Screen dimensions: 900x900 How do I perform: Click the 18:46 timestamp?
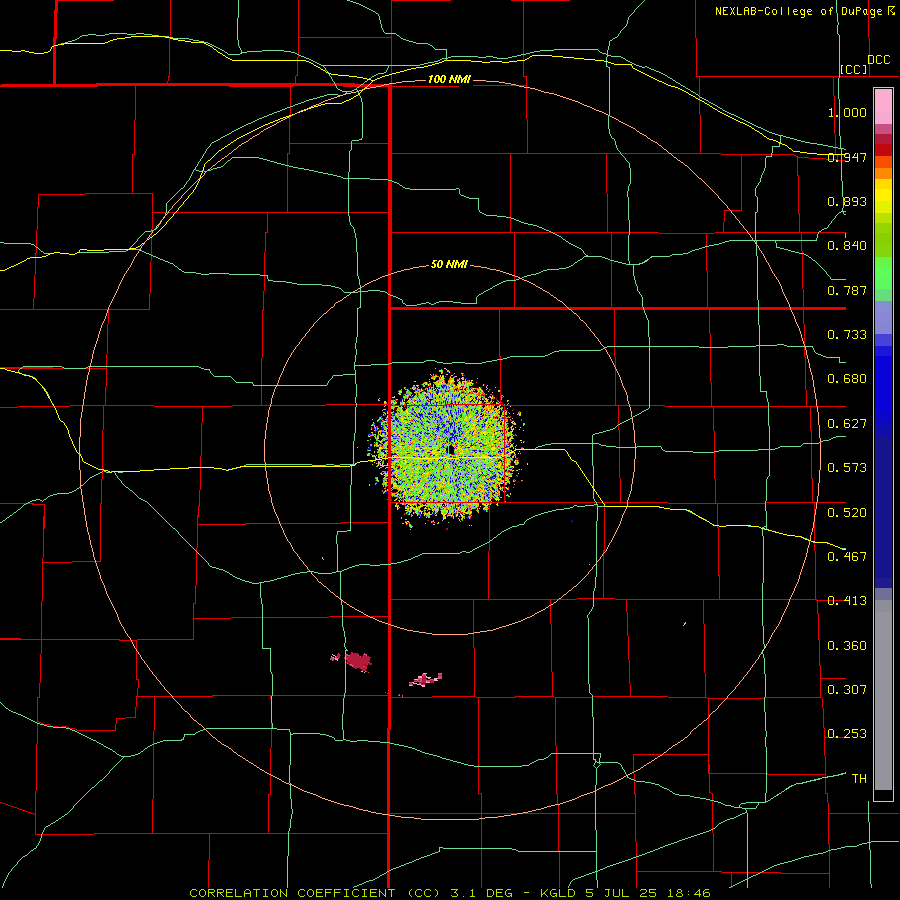(689, 893)
